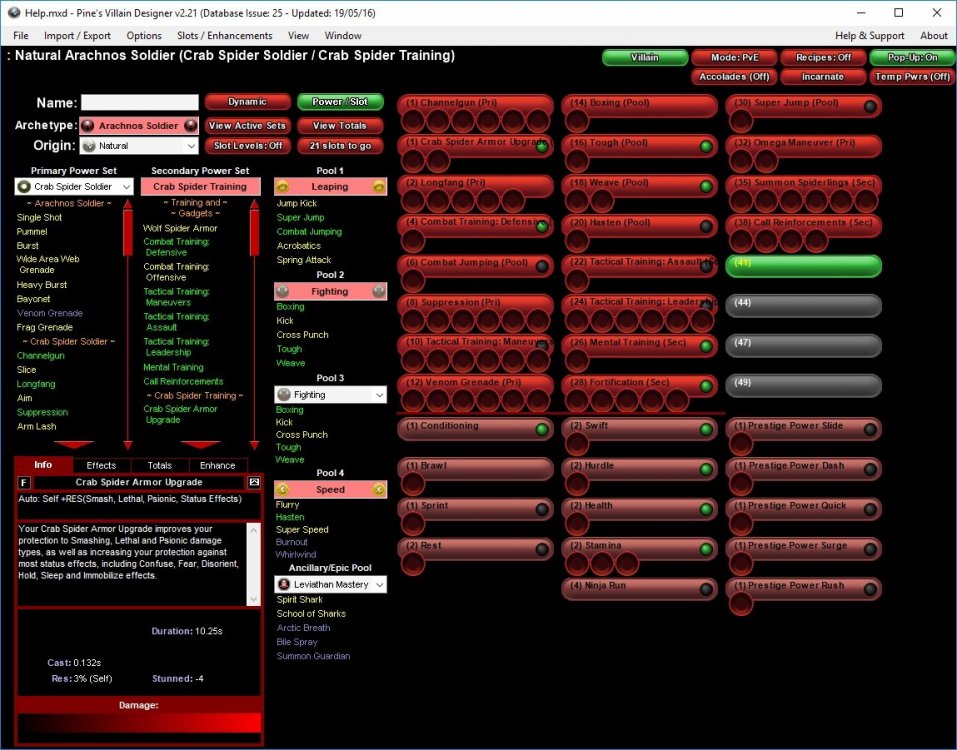Click the first enhancement slot under Channelgun
This screenshot has width=957, height=750.
tap(413, 121)
